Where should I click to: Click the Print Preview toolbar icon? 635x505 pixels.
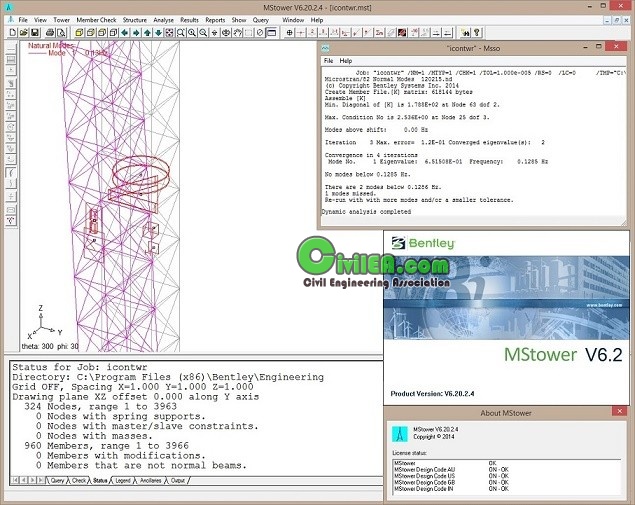tap(61, 33)
